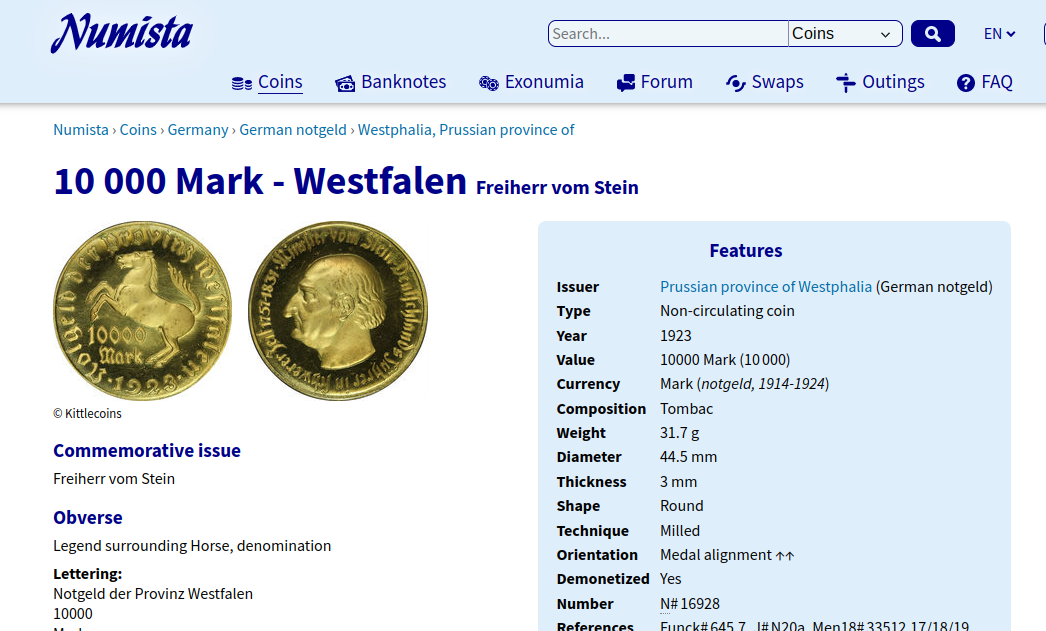Click the FAQ question mark icon

click(965, 83)
